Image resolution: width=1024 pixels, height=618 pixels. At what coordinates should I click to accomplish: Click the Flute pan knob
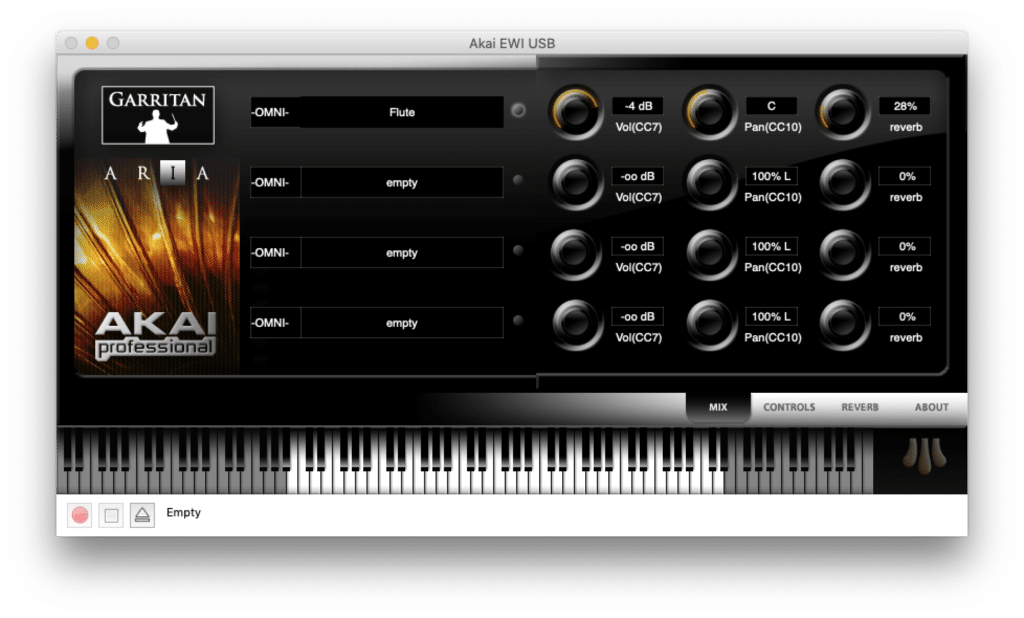(711, 112)
